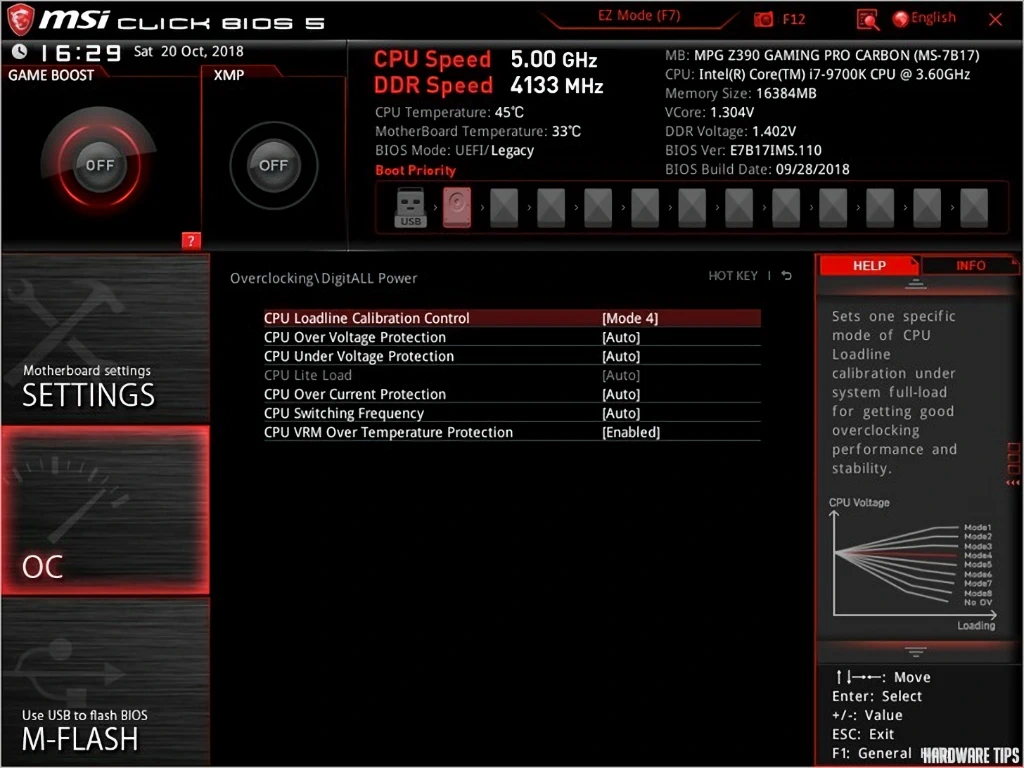Click the MSI dragon logo
This screenshot has width=1024, height=768.
pyautogui.click(x=20, y=19)
